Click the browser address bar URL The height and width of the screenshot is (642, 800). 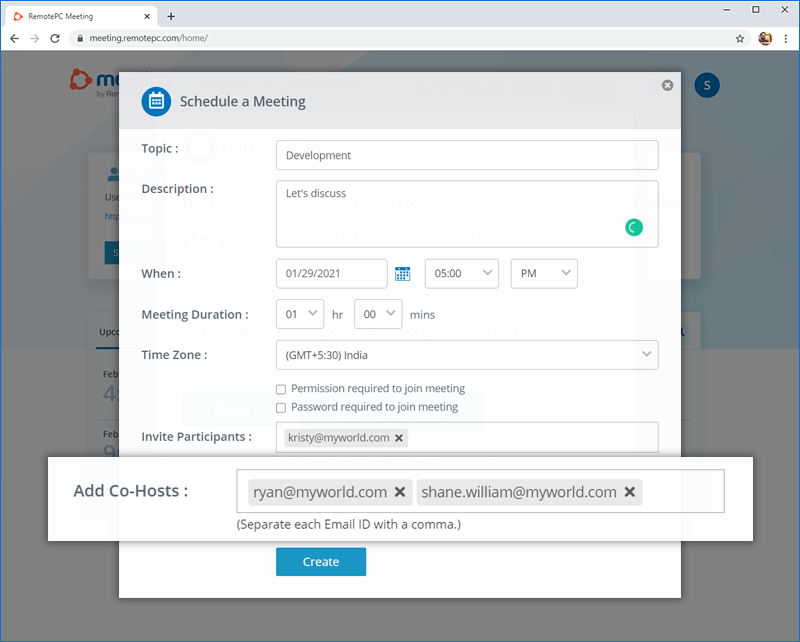click(x=148, y=38)
